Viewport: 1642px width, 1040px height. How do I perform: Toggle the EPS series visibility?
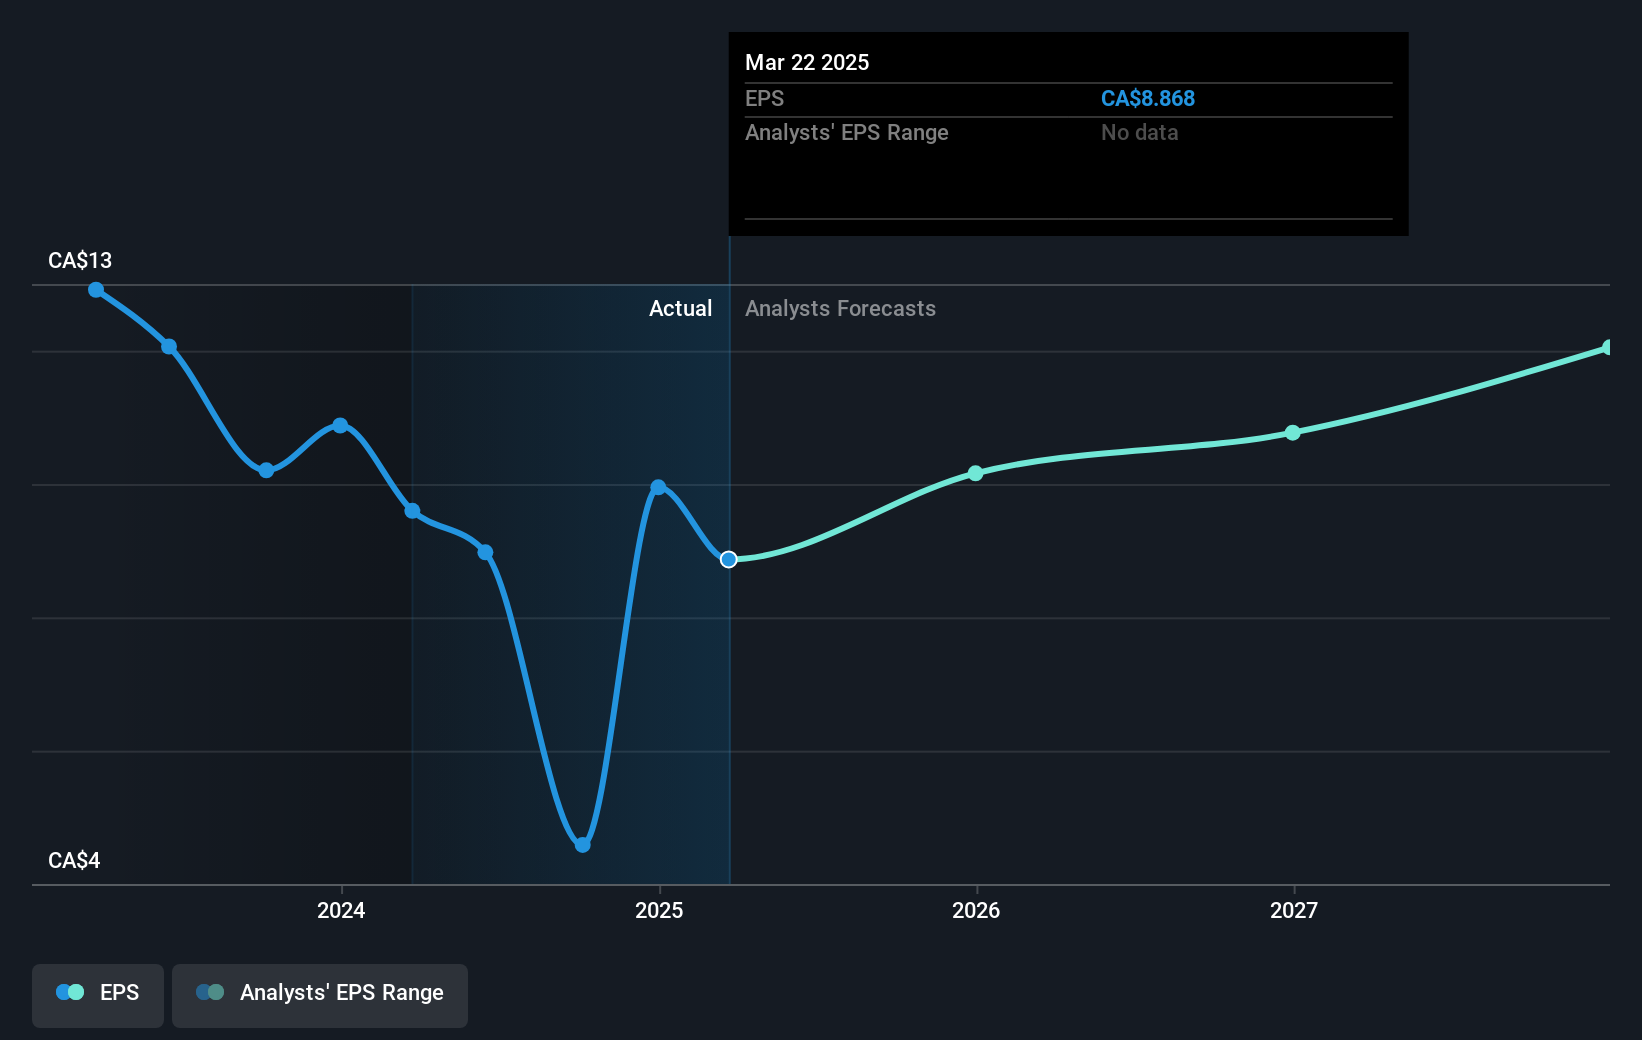[x=97, y=994]
